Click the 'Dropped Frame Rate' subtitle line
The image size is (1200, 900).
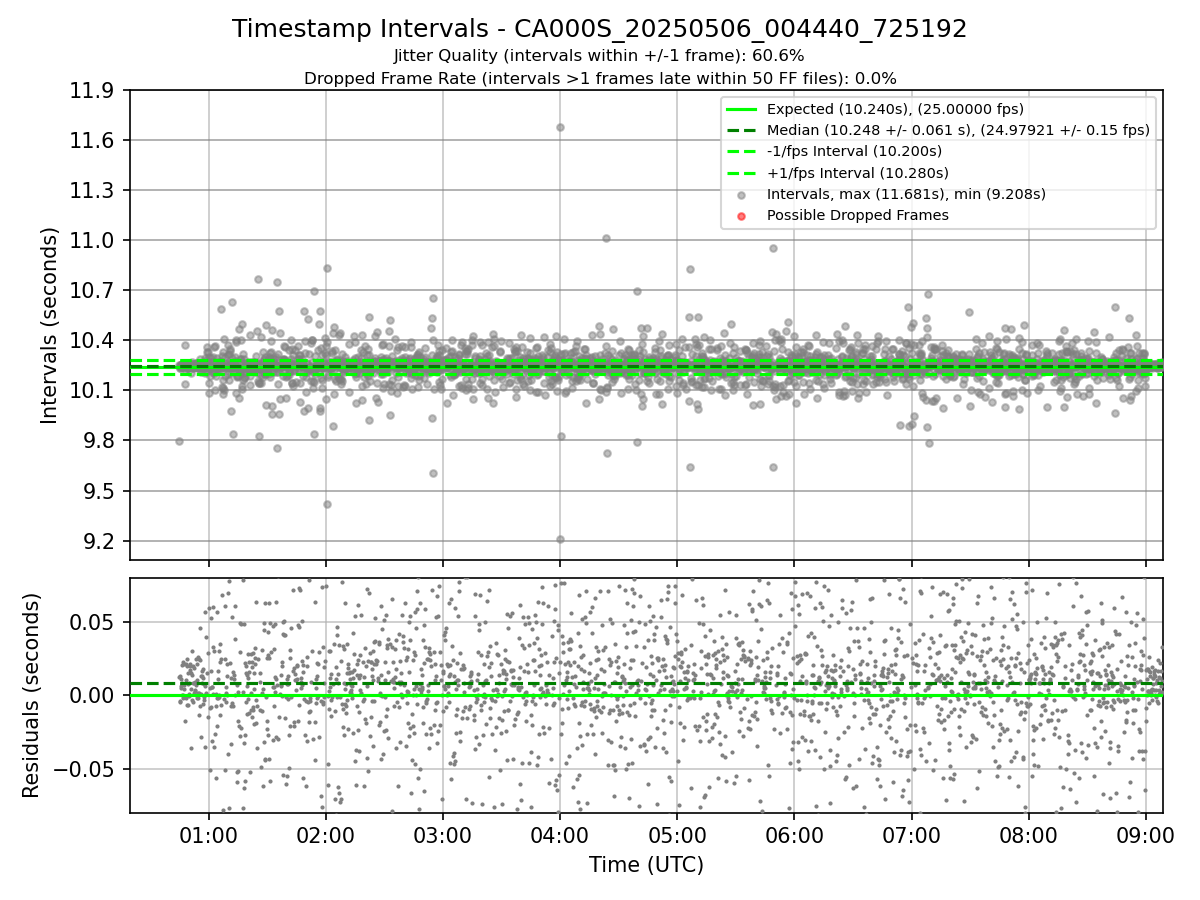600,78
